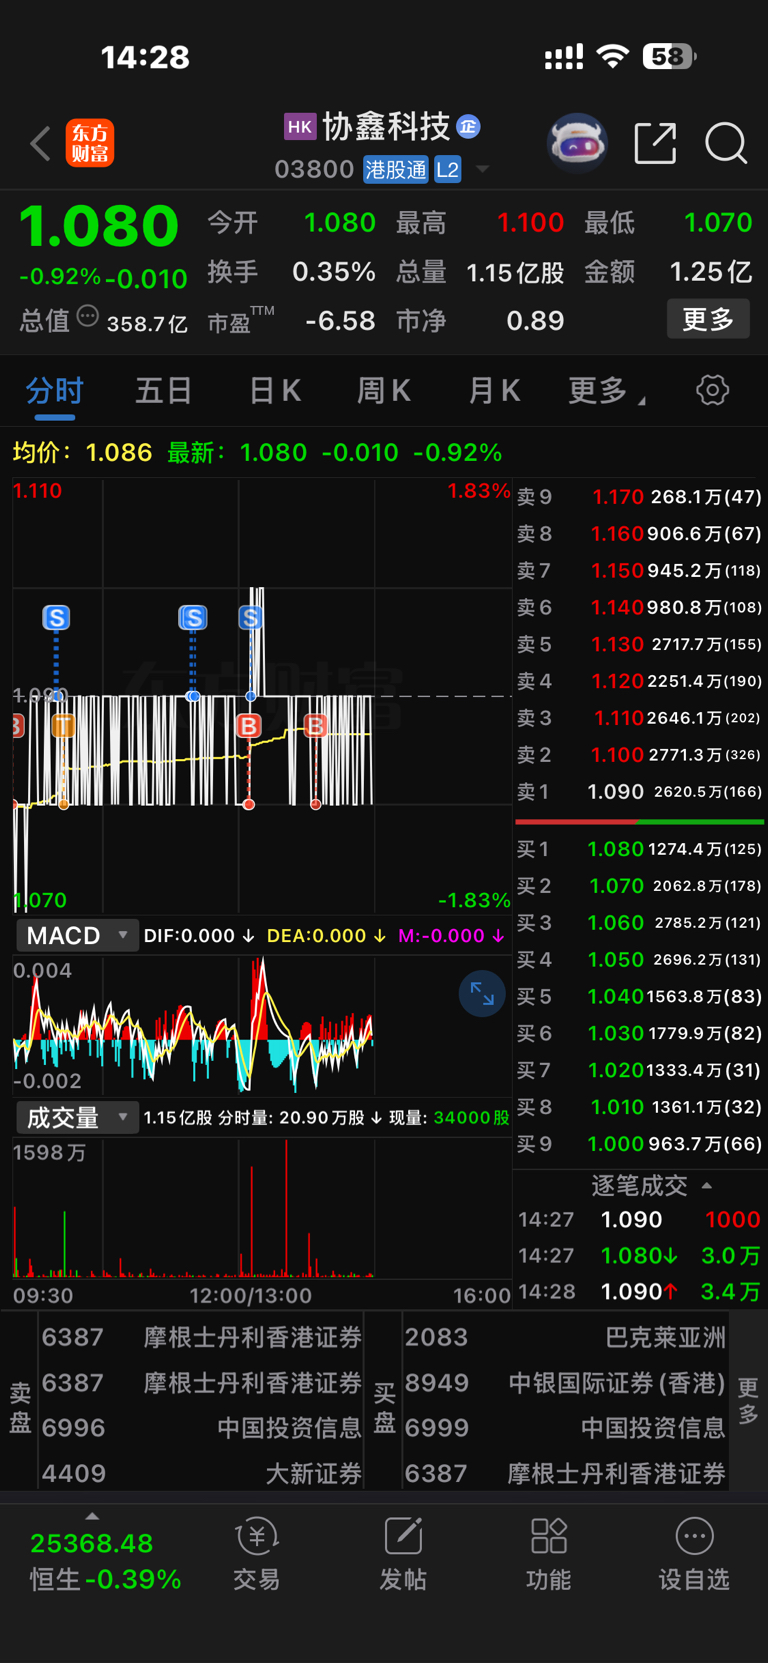Image resolution: width=768 pixels, height=1663 pixels.
Task: Tap the 卖1 1.090 order row
Action: tap(639, 791)
